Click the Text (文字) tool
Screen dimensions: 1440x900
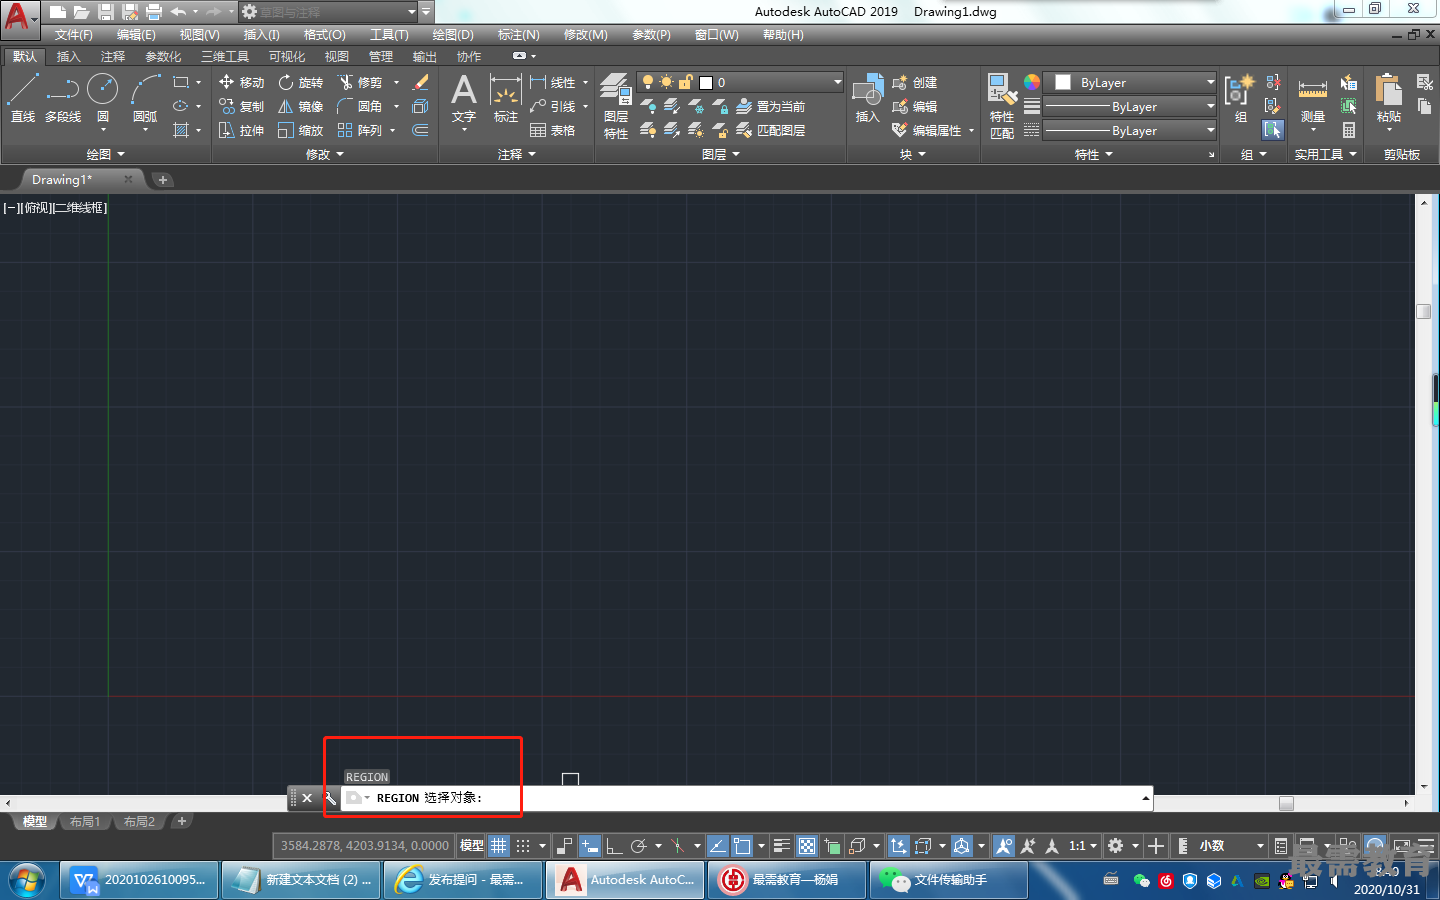pyautogui.click(x=464, y=98)
